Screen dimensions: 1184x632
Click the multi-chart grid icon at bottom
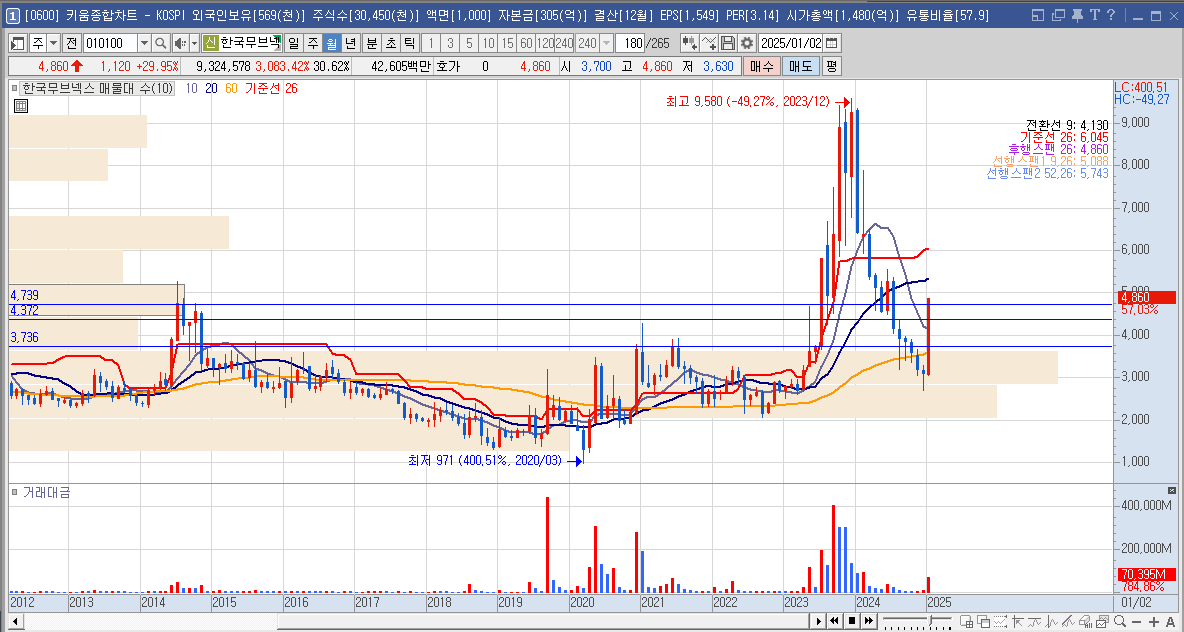967,621
